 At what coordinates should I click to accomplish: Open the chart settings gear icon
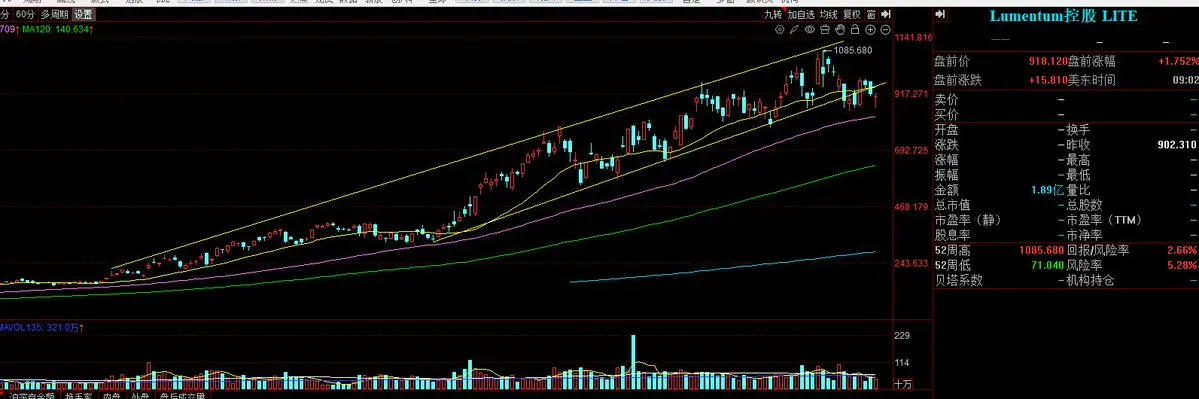point(780,30)
